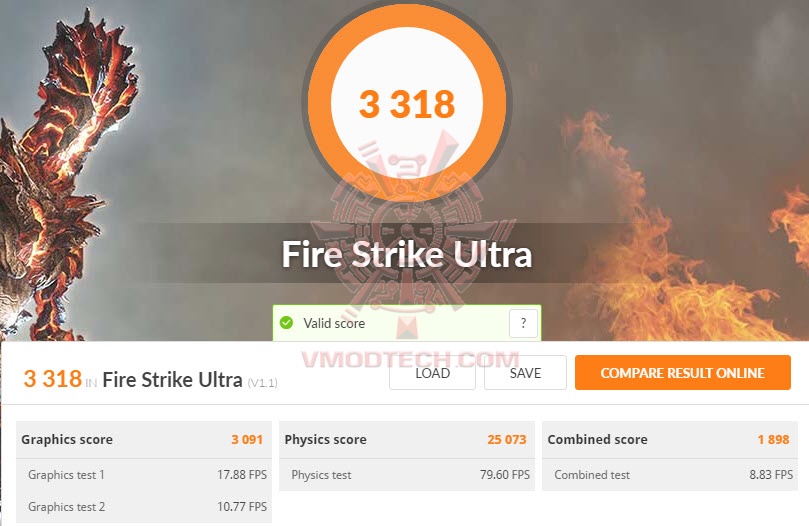
Task: Click the Combined test row
Action: click(670, 475)
